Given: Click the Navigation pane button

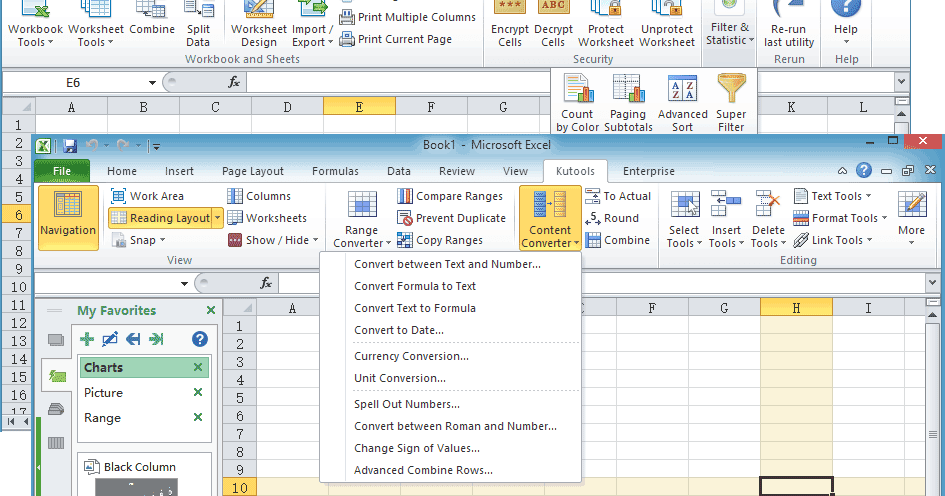Looking at the screenshot, I should (x=68, y=217).
